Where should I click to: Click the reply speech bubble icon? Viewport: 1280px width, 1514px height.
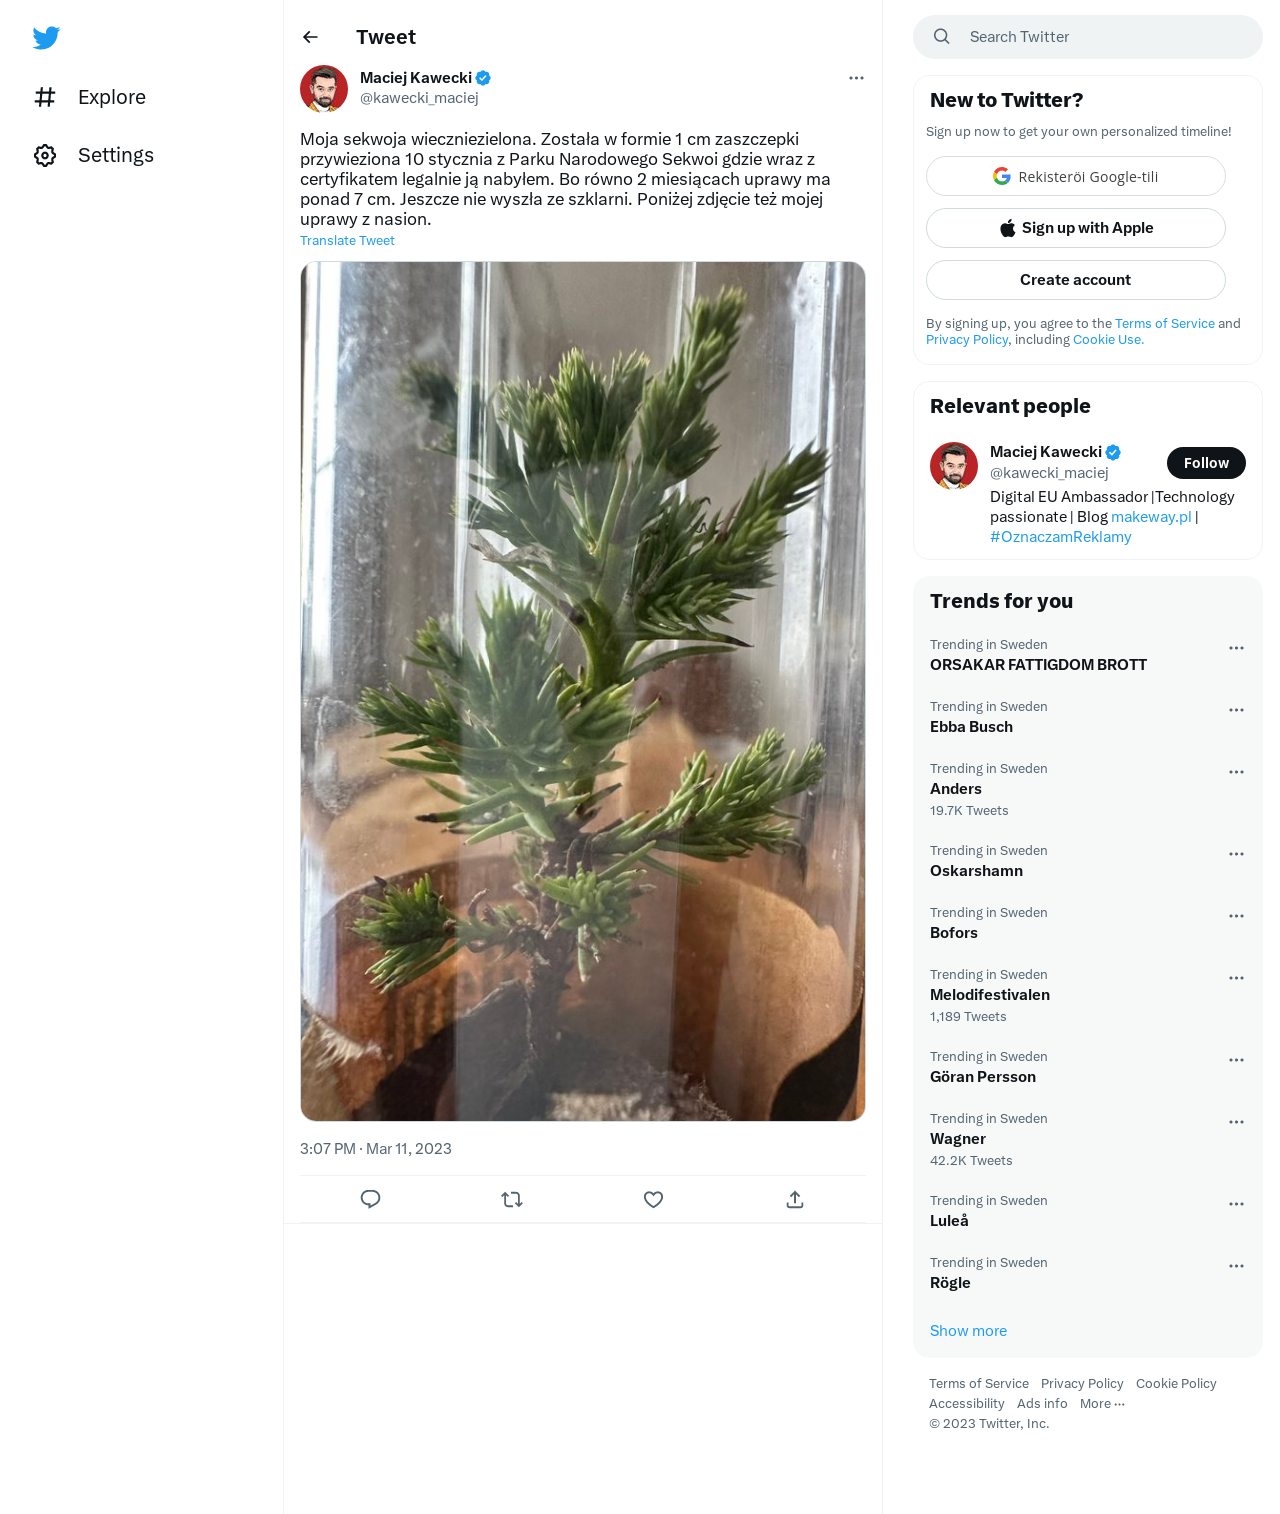(x=370, y=1199)
